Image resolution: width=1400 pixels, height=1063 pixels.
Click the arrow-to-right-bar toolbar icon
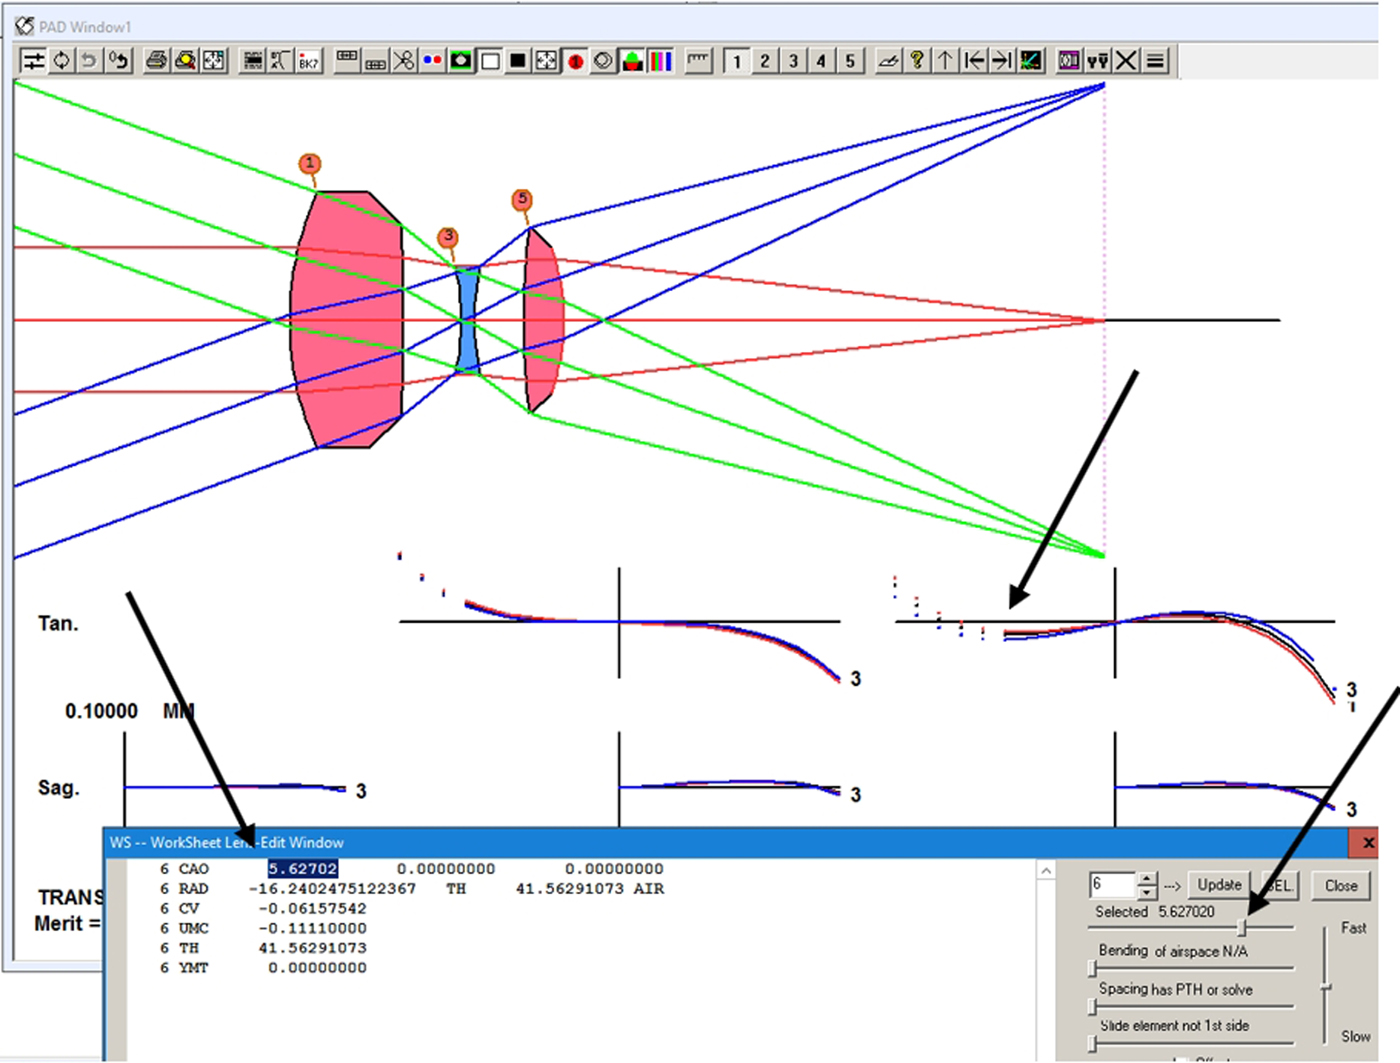tap(1002, 61)
